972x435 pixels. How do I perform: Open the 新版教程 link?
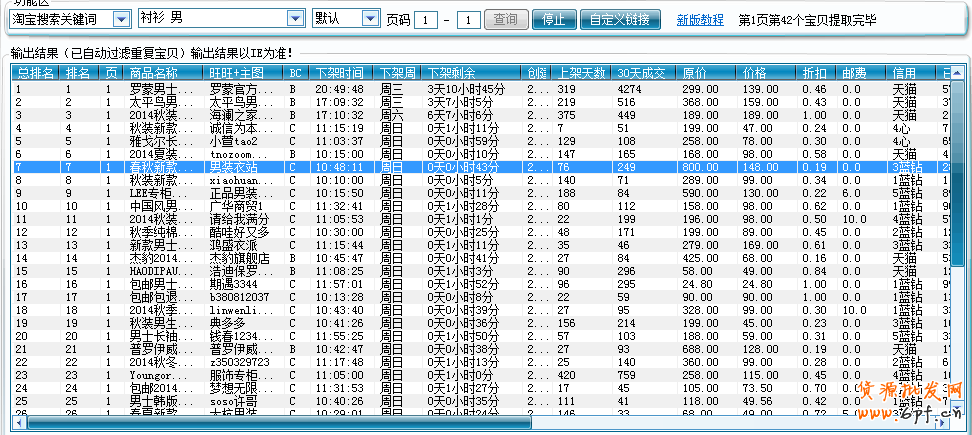700,20
